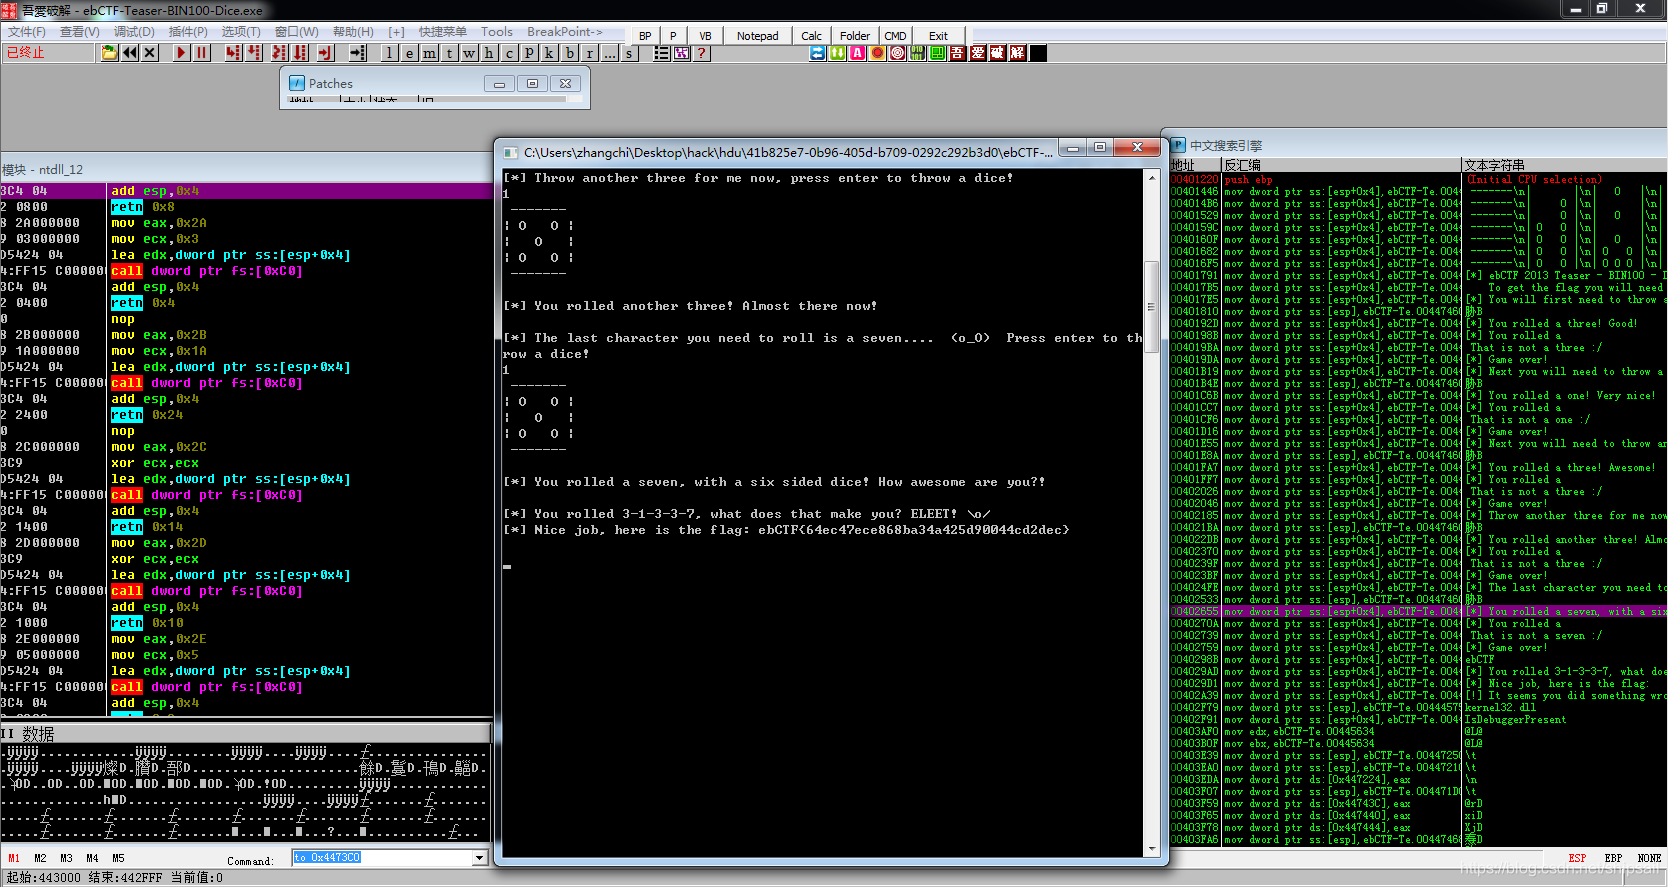Screen dimensions: 1669x887
Task: Select highlighted 'You rolled a seven' search row
Action: click(x=1418, y=611)
